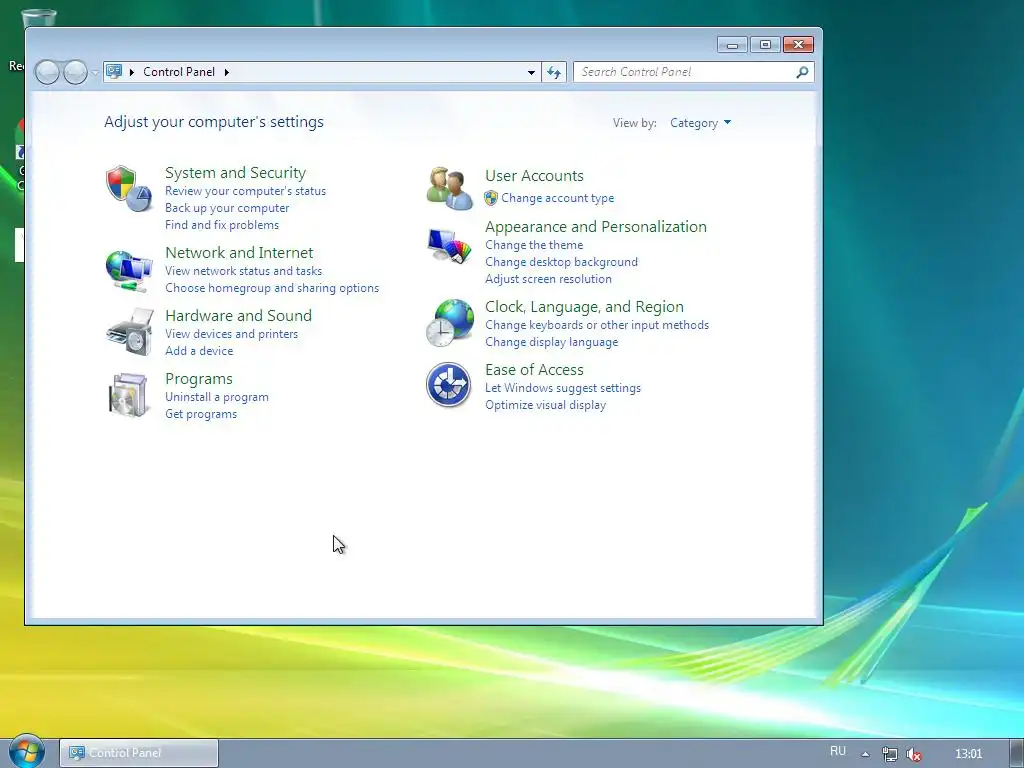
Task: Open the View by Category dropdown
Action: [700, 123]
